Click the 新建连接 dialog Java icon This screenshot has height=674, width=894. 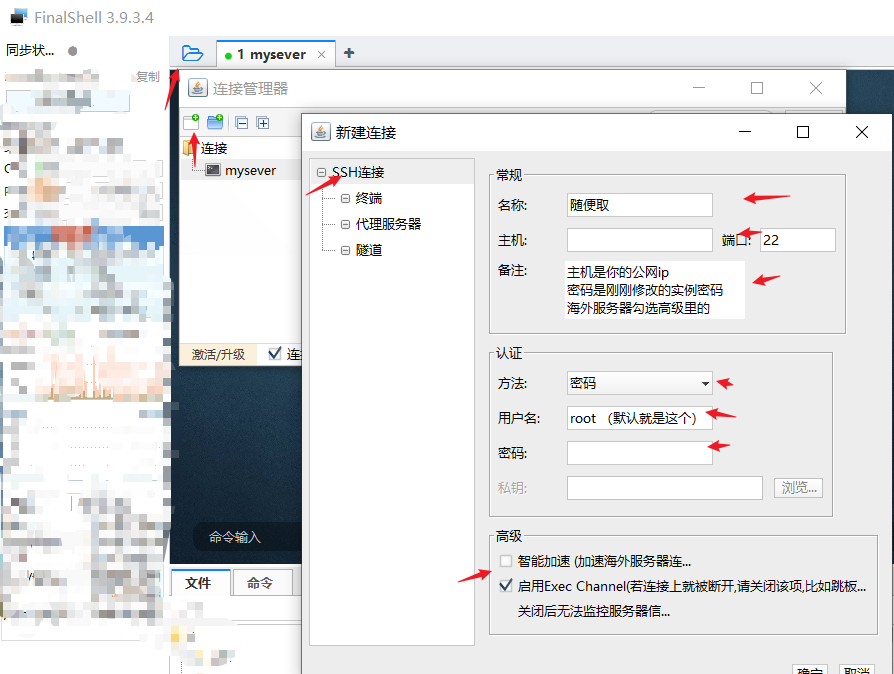click(x=321, y=132)
